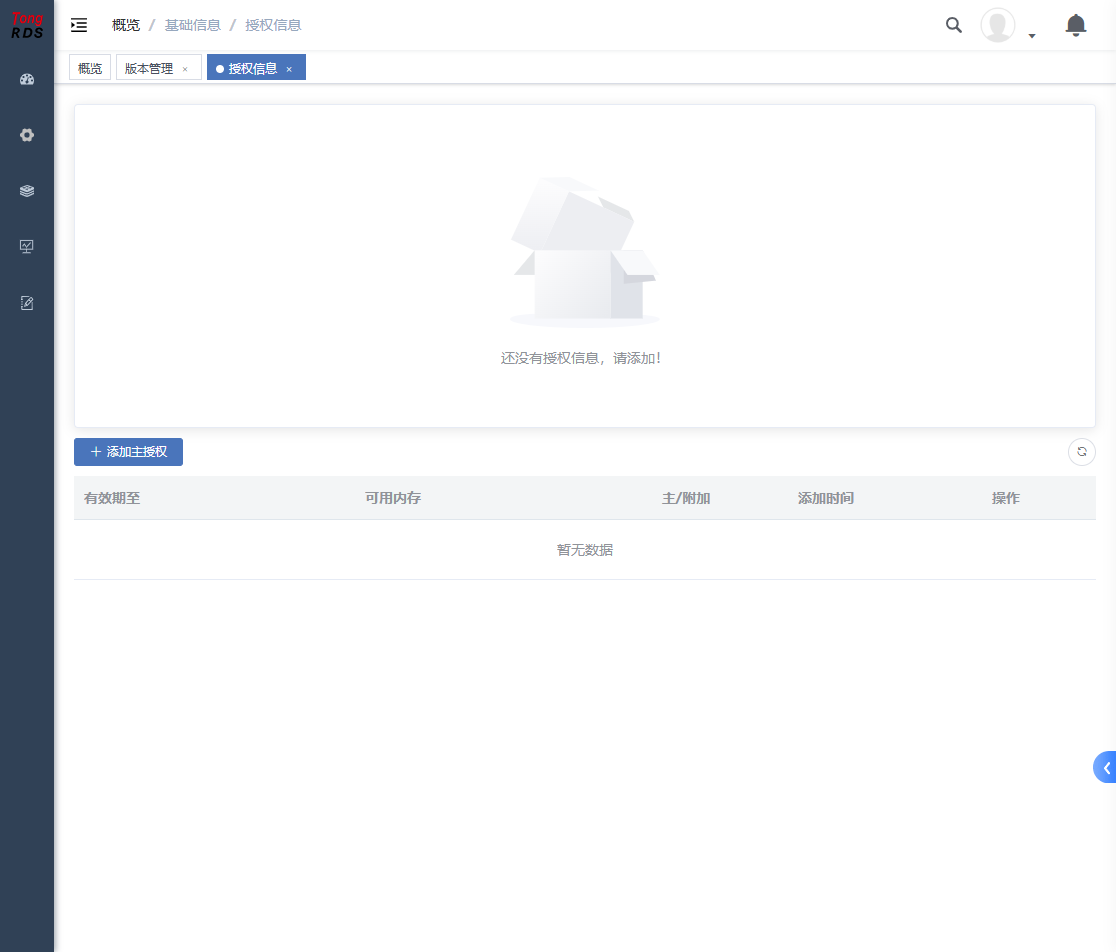1116x952 pixels.
Task: Click the search magnifier icon
Action: pos(954,26)
